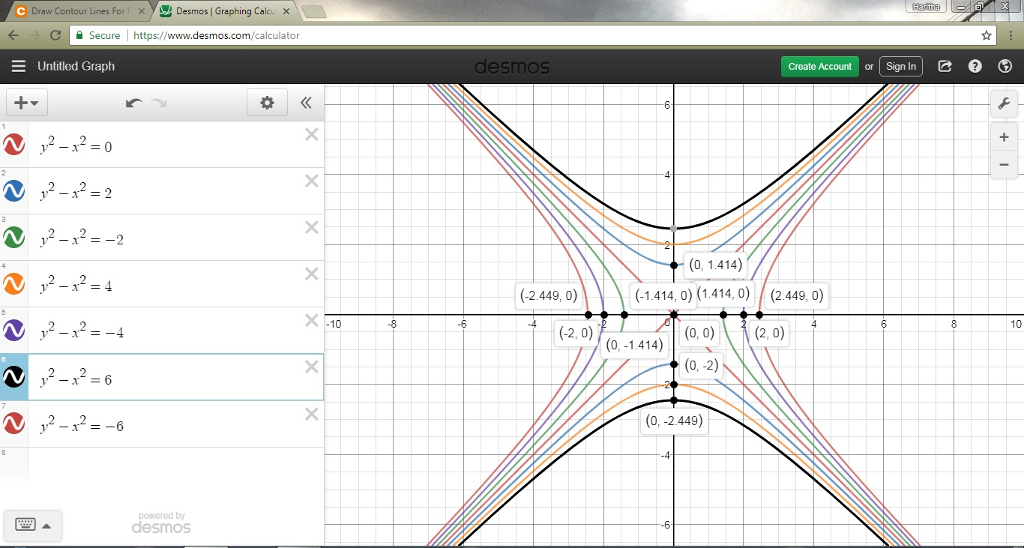Screen dimensions: 1024x548
Task: Zoom out on the graph
Action: tap(1003, 164)
